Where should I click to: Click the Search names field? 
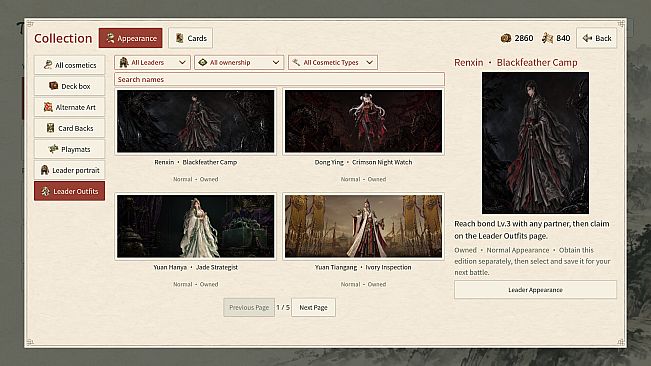[x=279, y=79]
